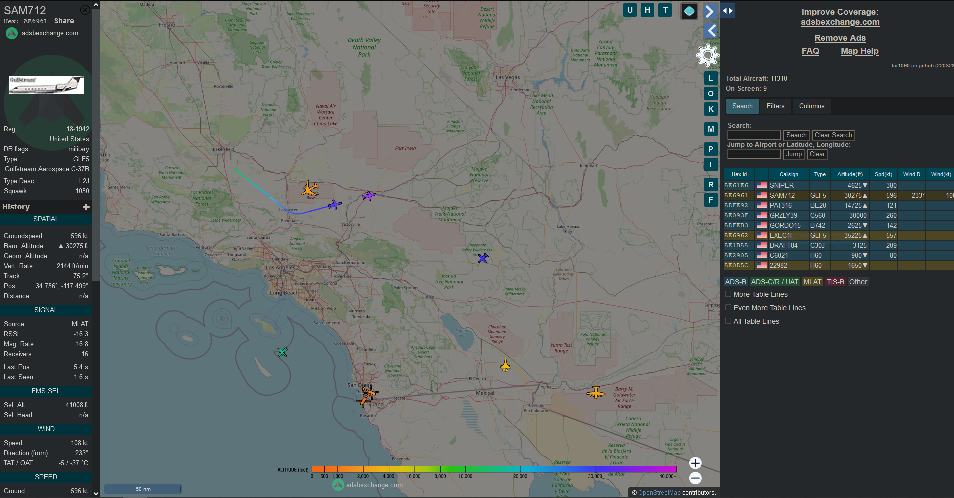
Task: Select the GRZLY39 row in the table
Action: tap(839, 215)
